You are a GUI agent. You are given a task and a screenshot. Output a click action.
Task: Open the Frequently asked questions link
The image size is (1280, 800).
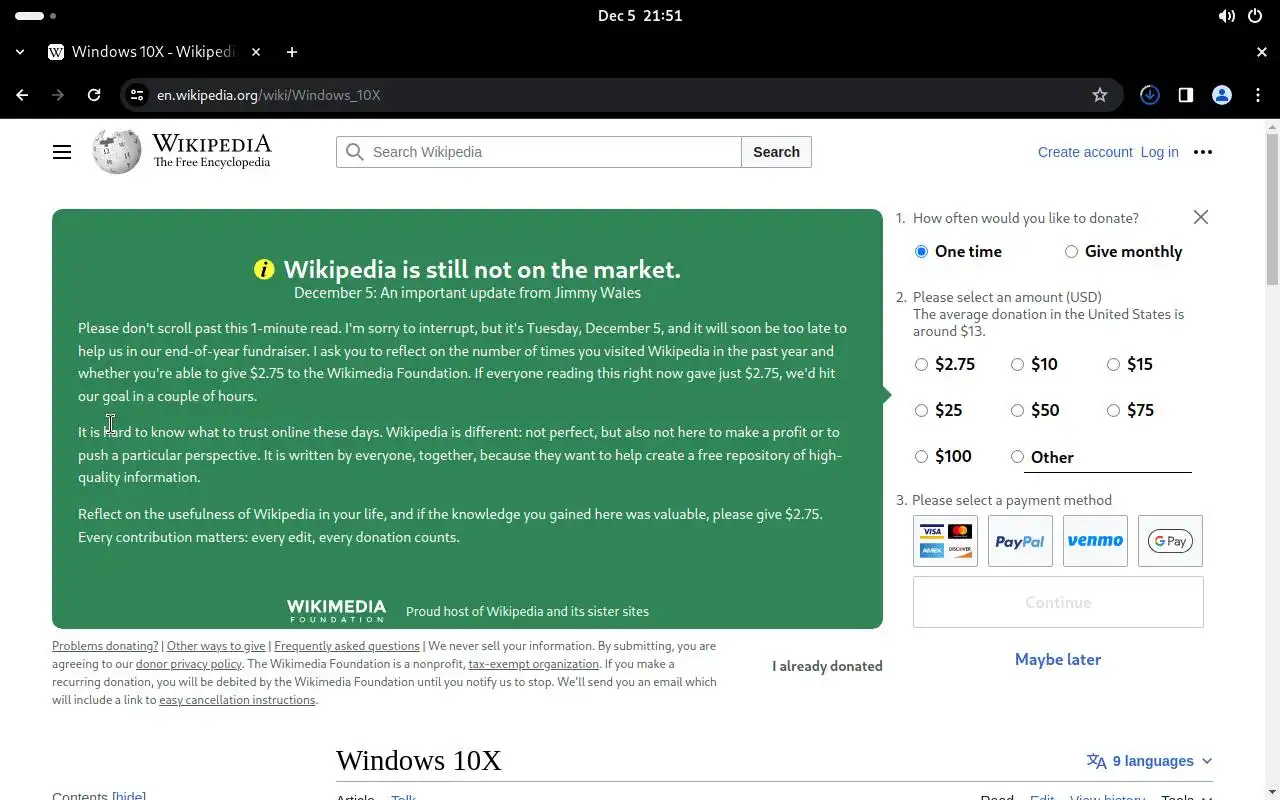(347, 646)
